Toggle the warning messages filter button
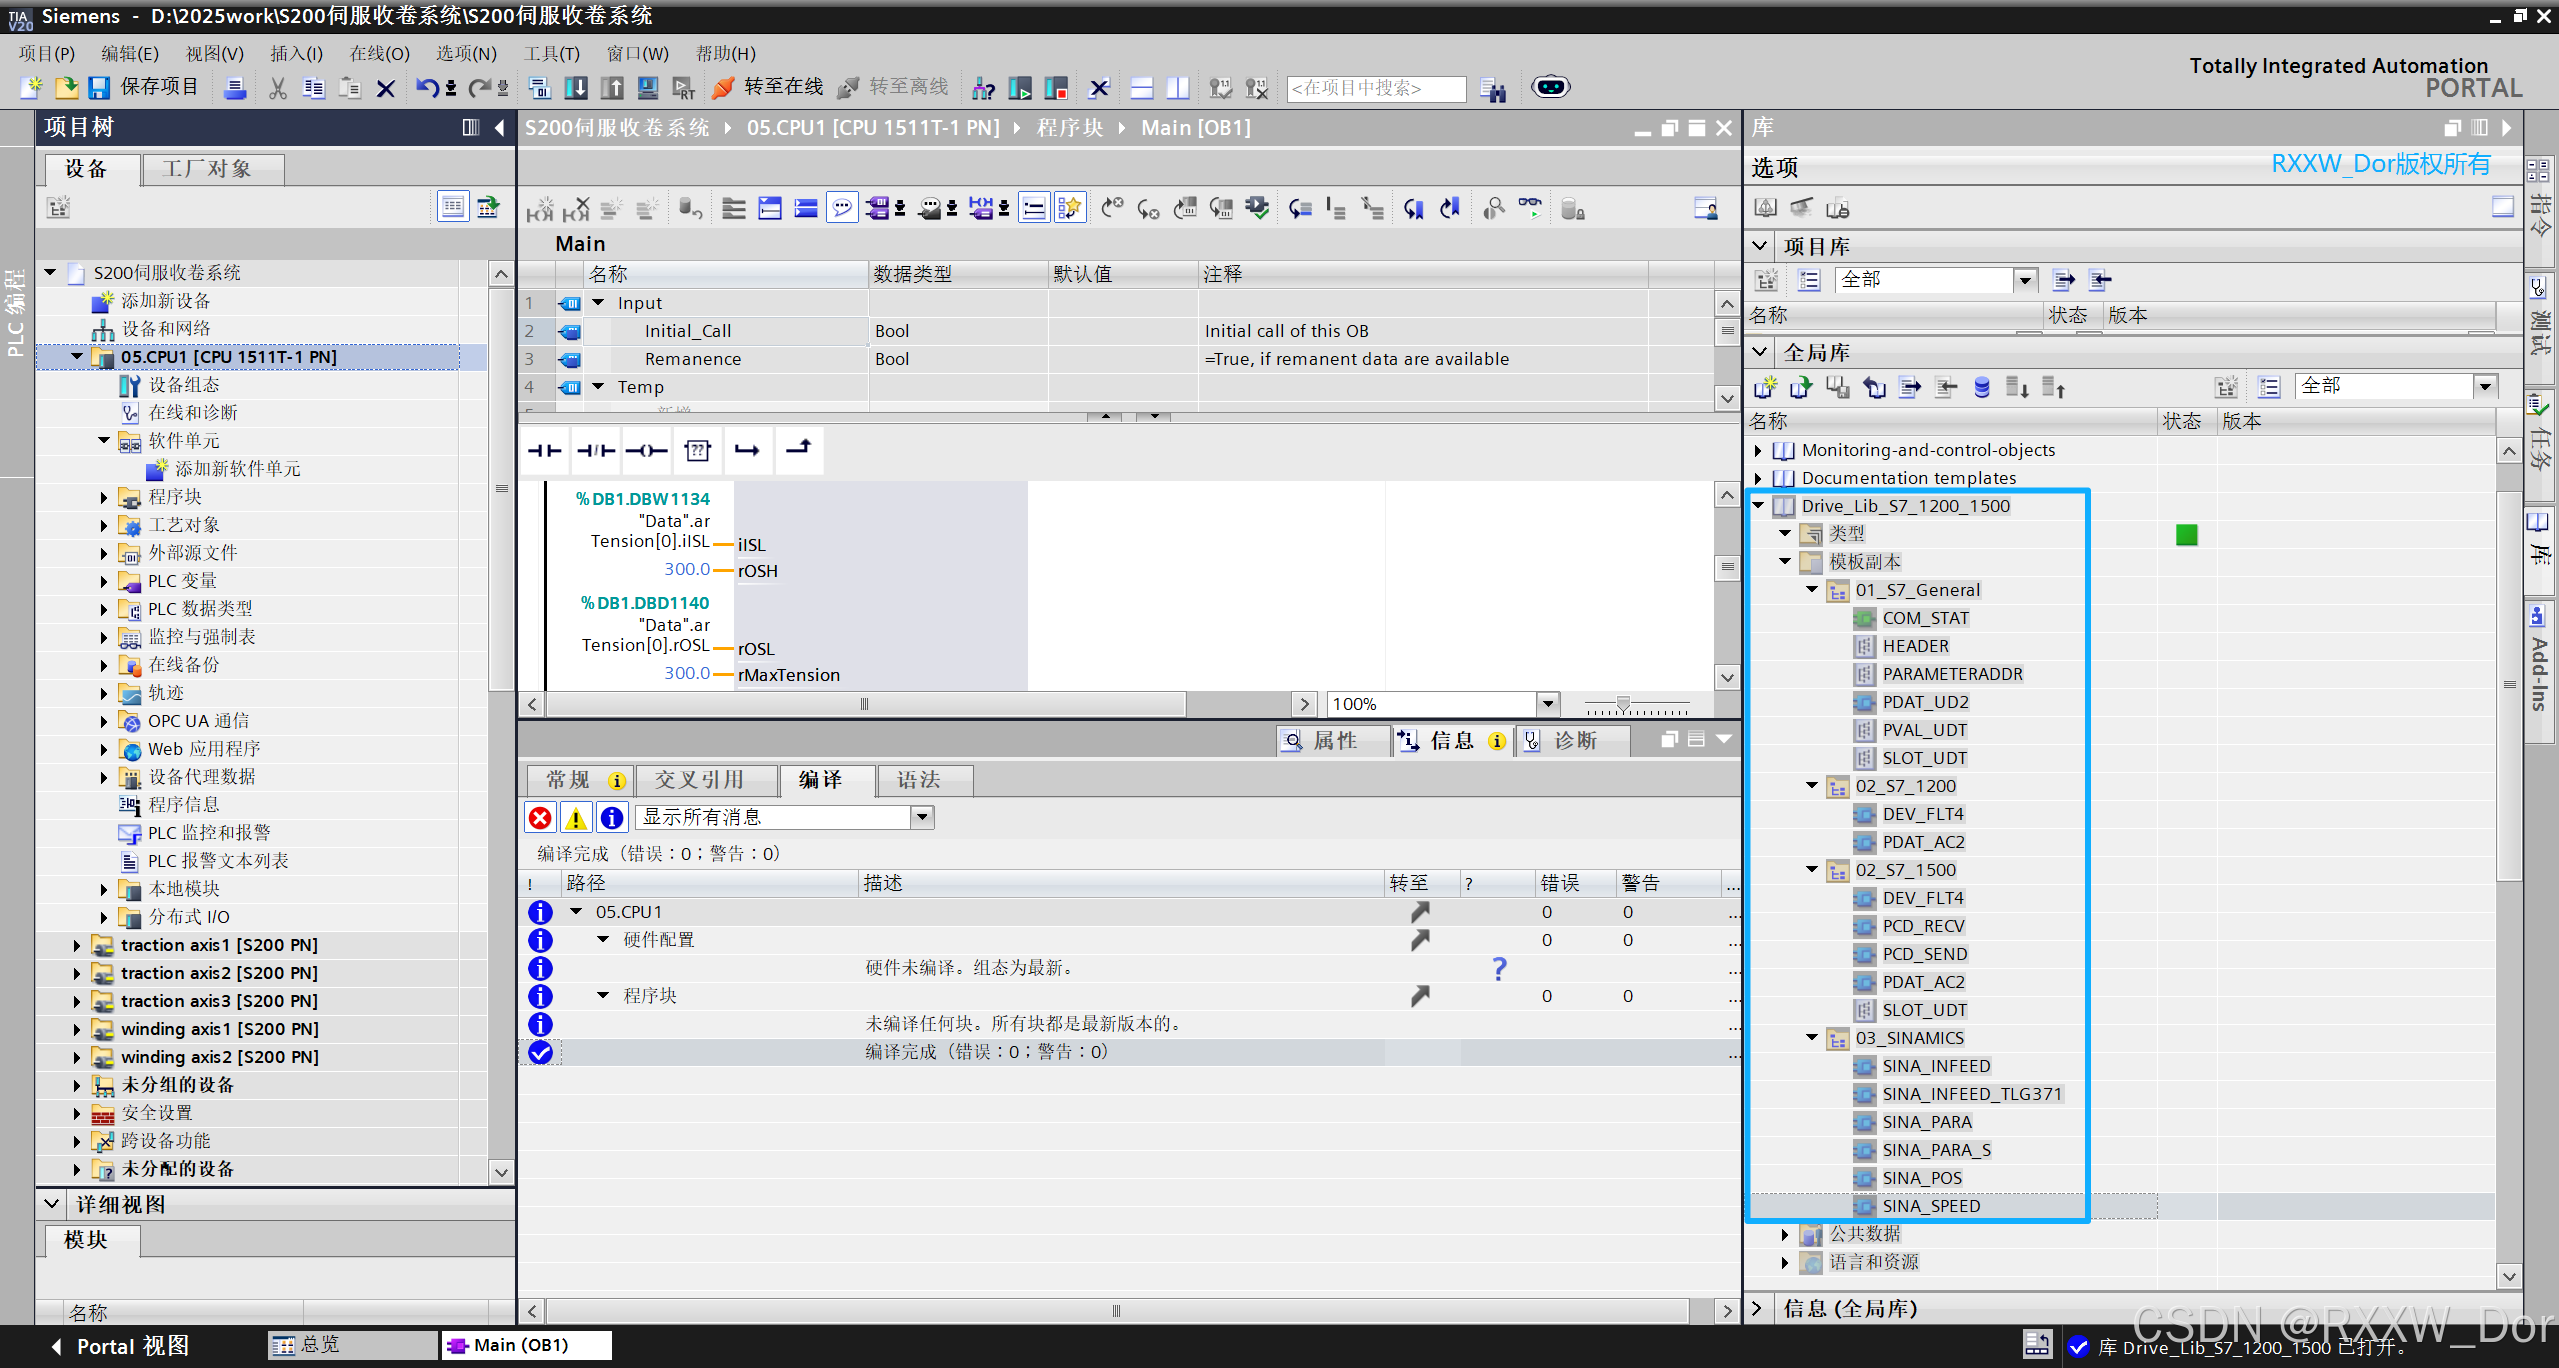This screenshot has width=2559, height=1368. 576,818
